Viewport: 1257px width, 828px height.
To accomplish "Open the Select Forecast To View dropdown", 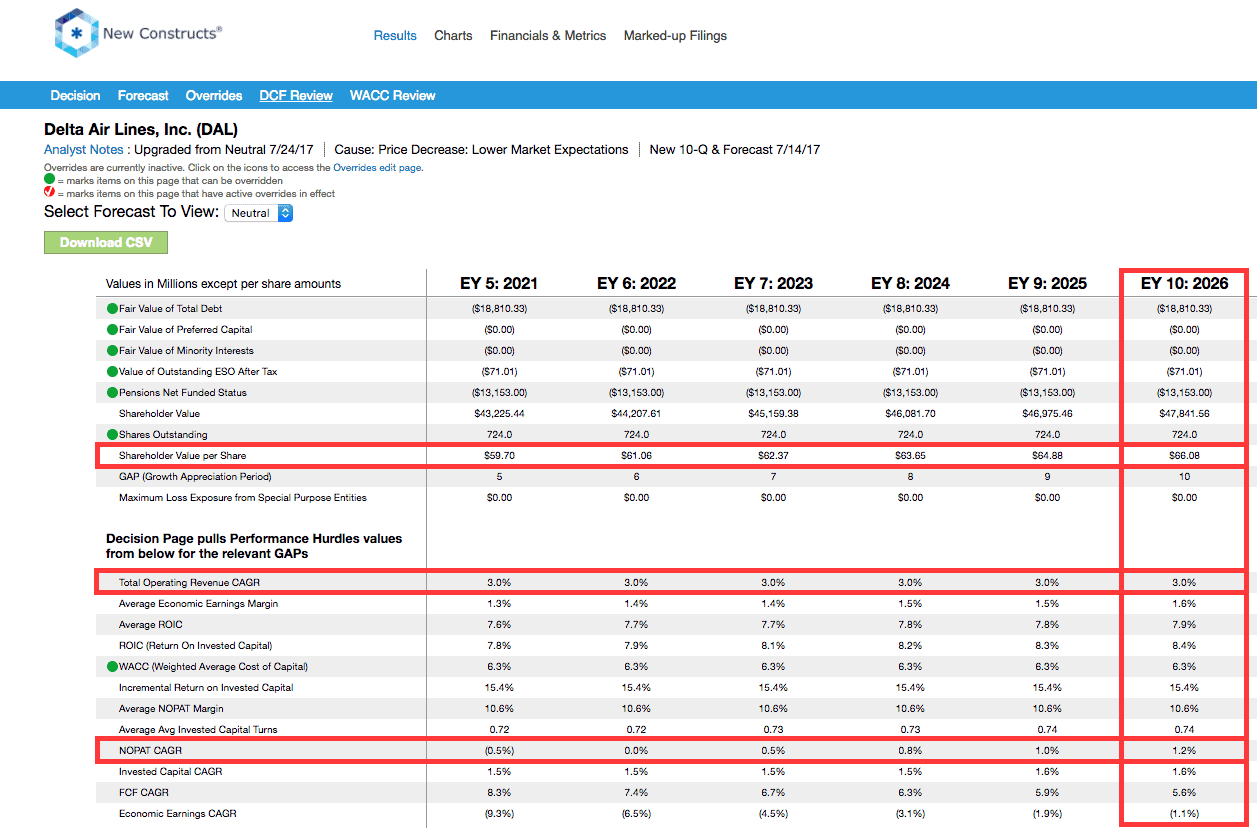I will coord(259,213).
